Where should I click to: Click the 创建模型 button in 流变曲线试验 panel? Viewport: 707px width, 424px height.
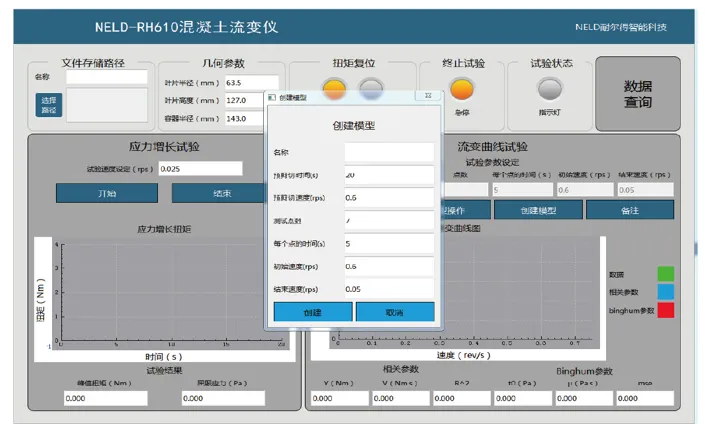[x=539, y=210]
